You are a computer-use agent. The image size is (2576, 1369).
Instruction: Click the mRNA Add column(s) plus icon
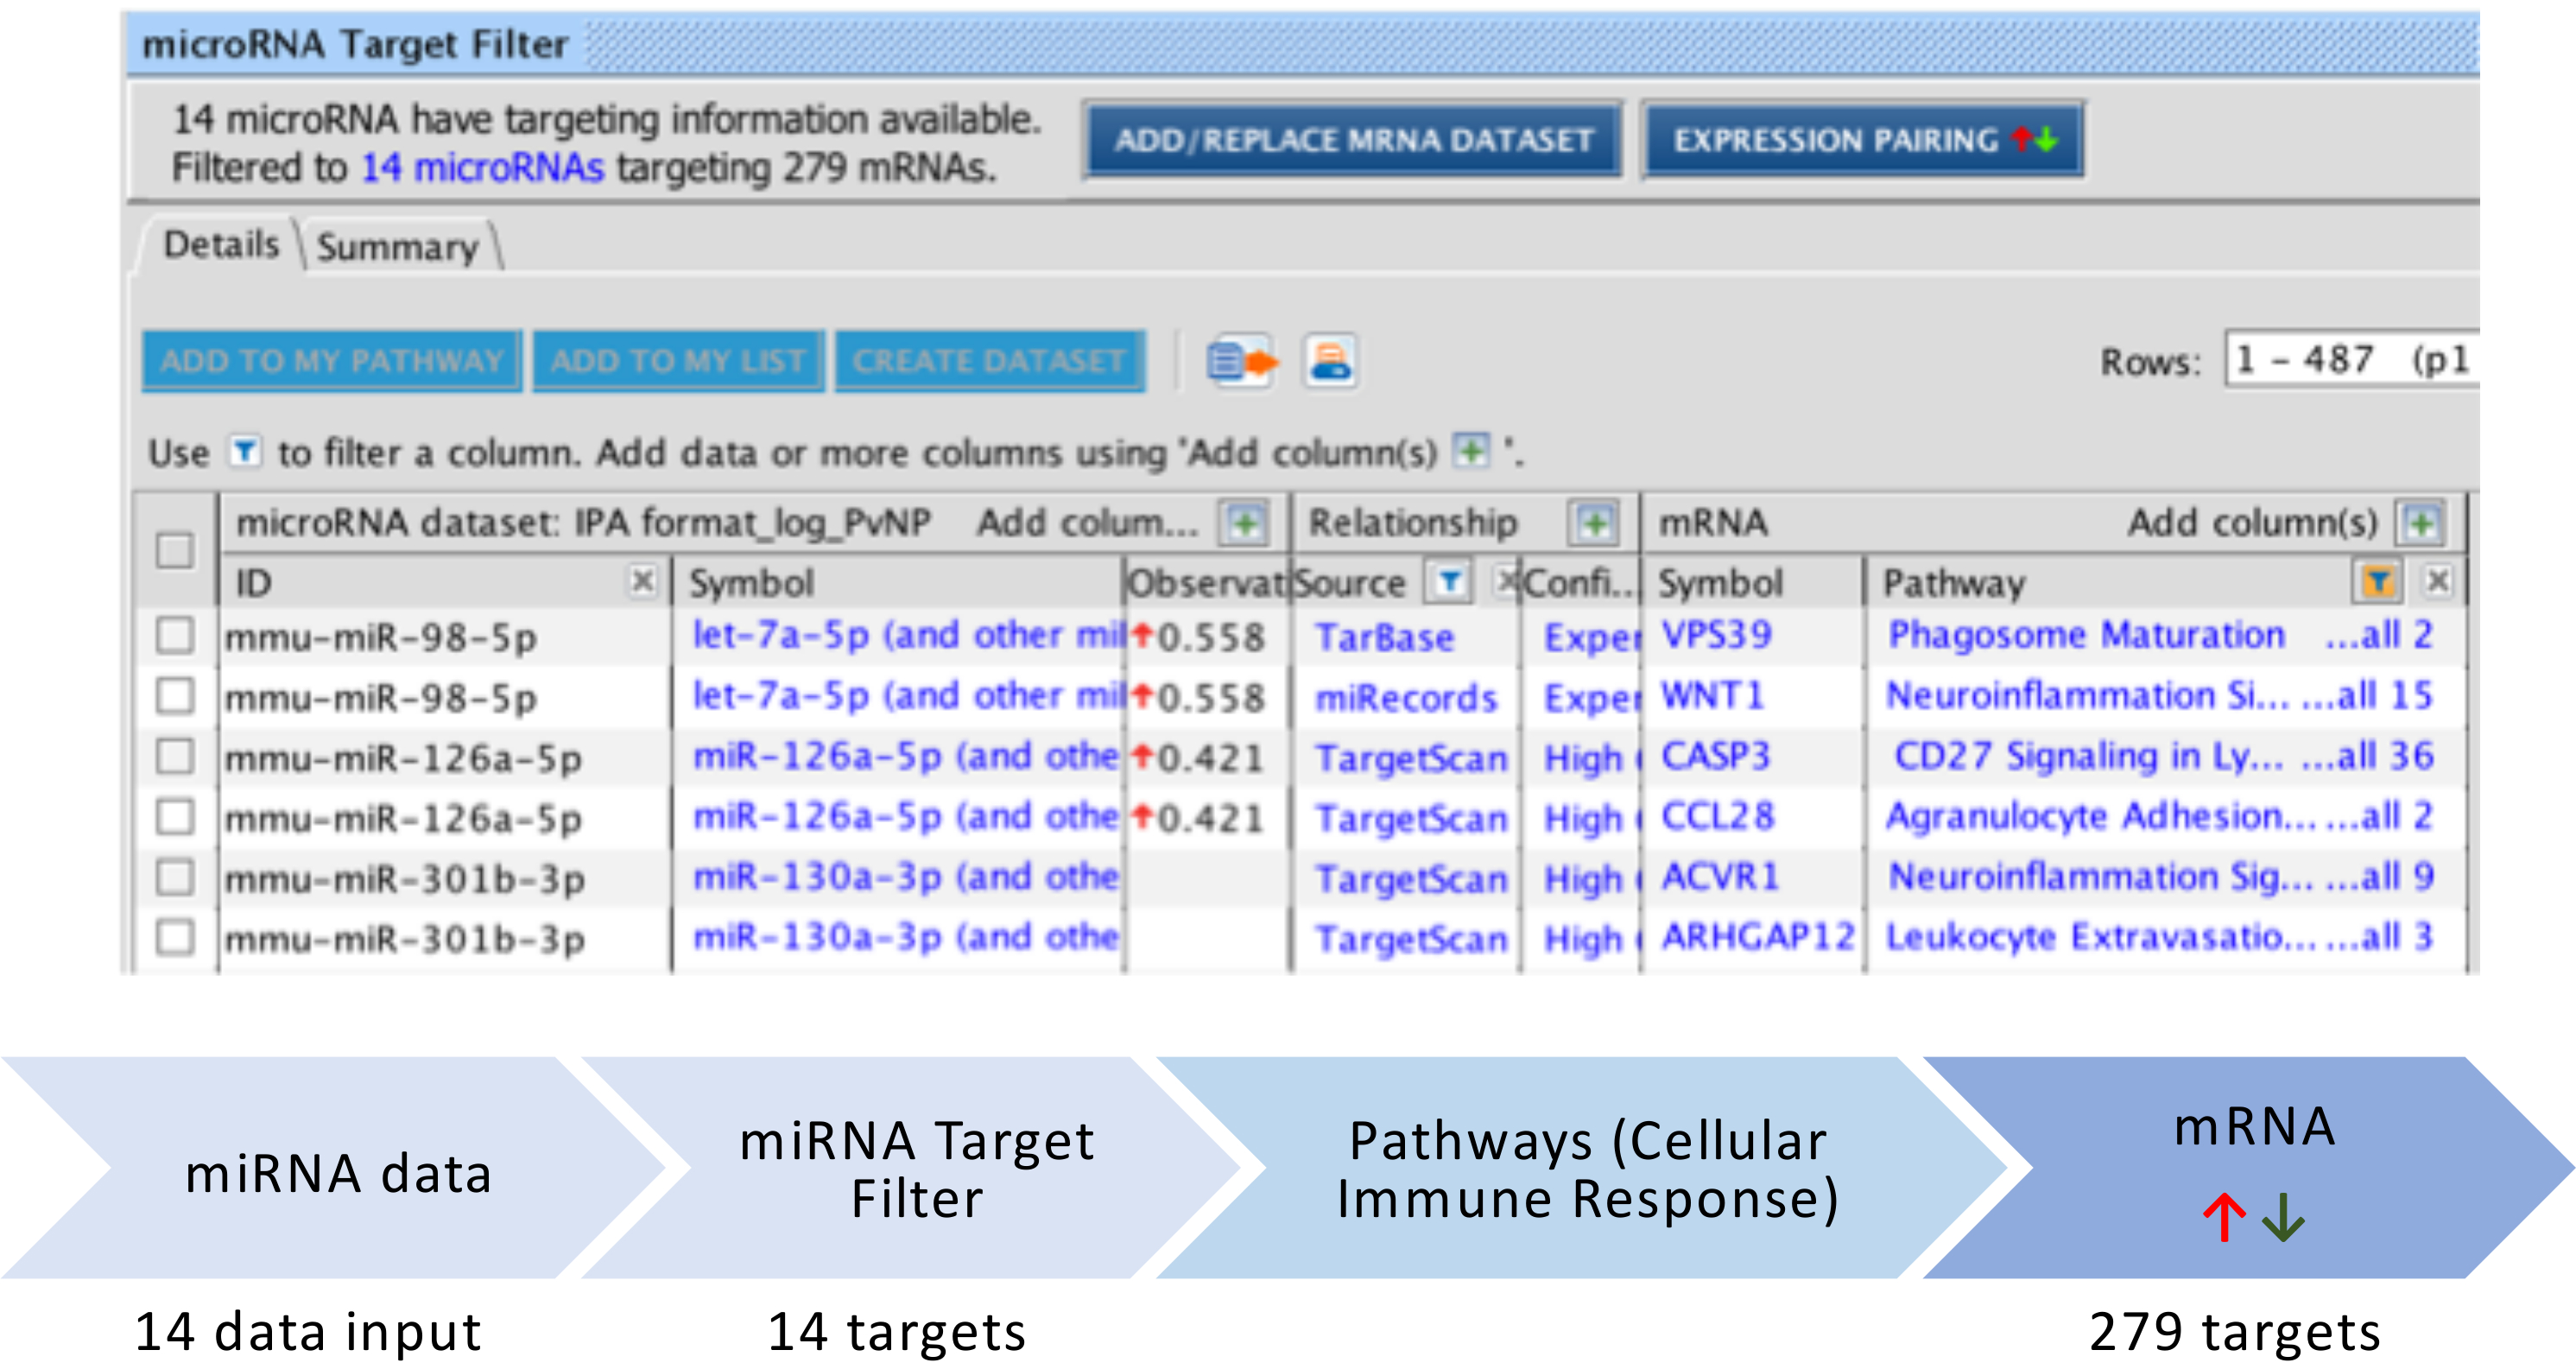(2421, 523)
